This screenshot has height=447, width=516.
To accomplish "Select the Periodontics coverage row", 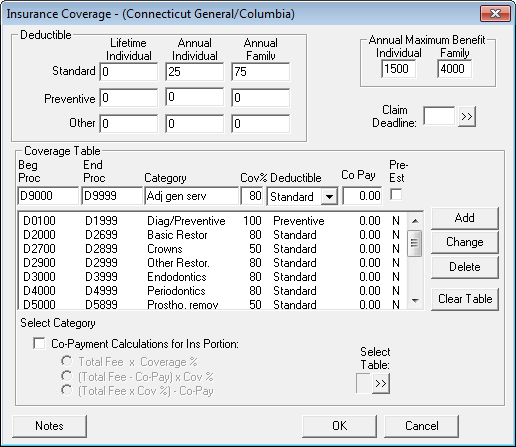I will (x=213, y=291).
